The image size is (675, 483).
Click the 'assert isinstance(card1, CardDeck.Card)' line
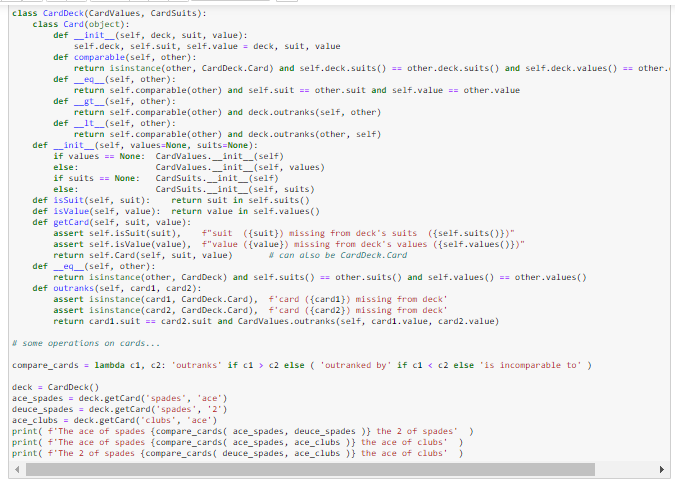(251, 299)
